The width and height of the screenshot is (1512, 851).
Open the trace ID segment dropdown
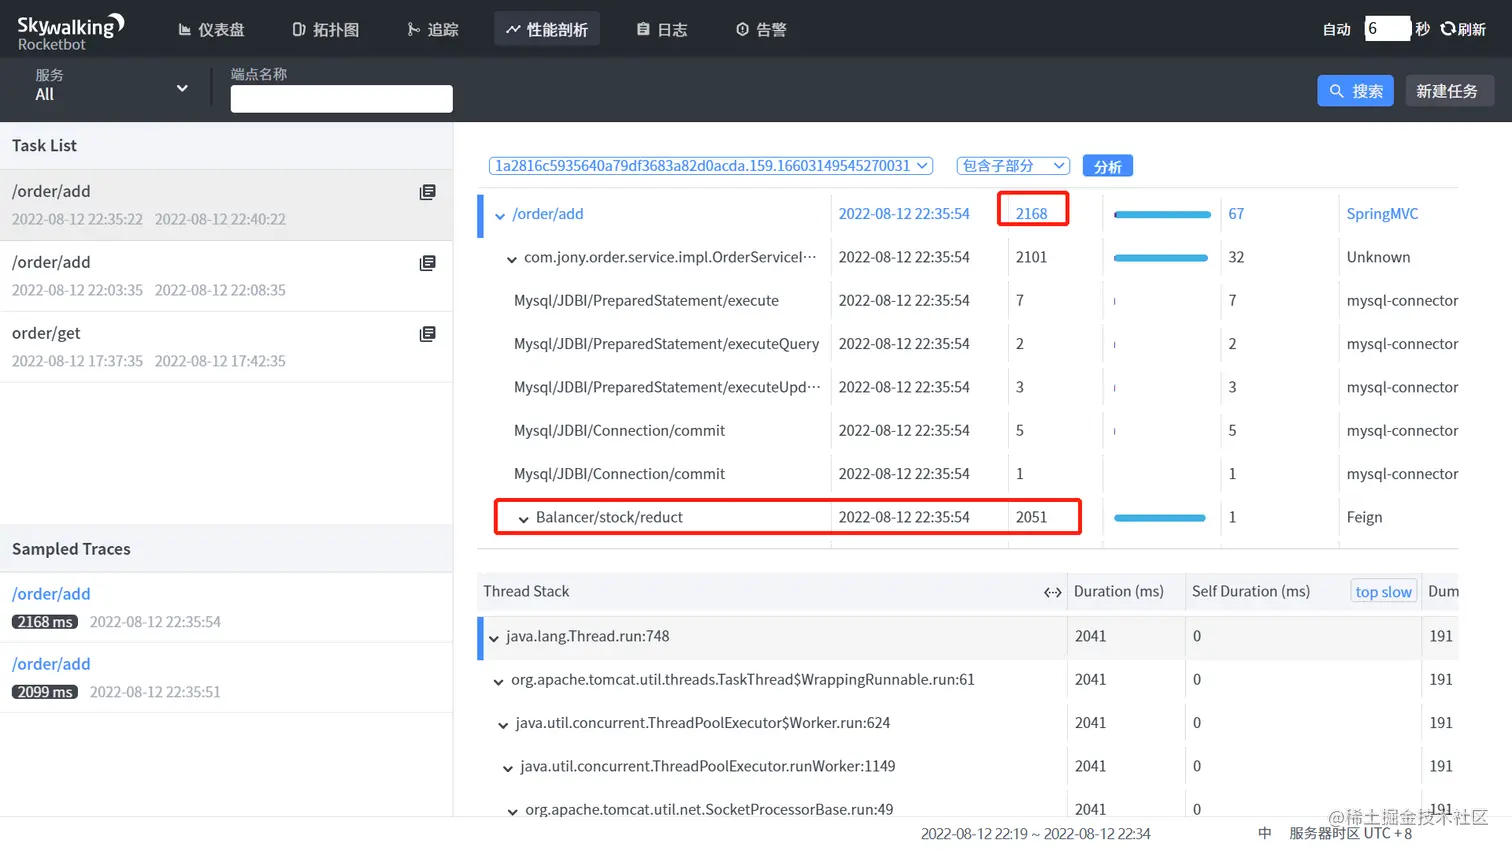[x=711, y=166]
